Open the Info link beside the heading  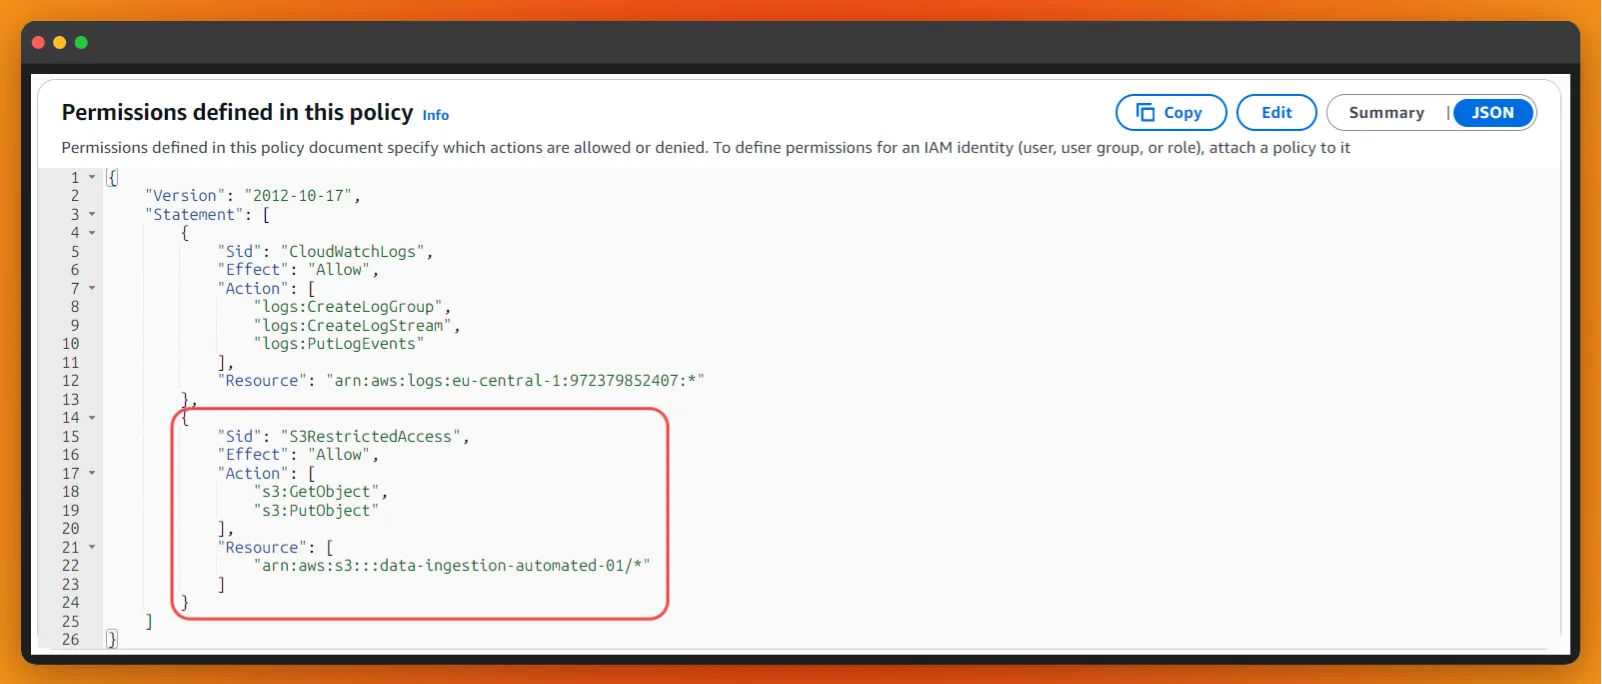[x=435, y=115]
